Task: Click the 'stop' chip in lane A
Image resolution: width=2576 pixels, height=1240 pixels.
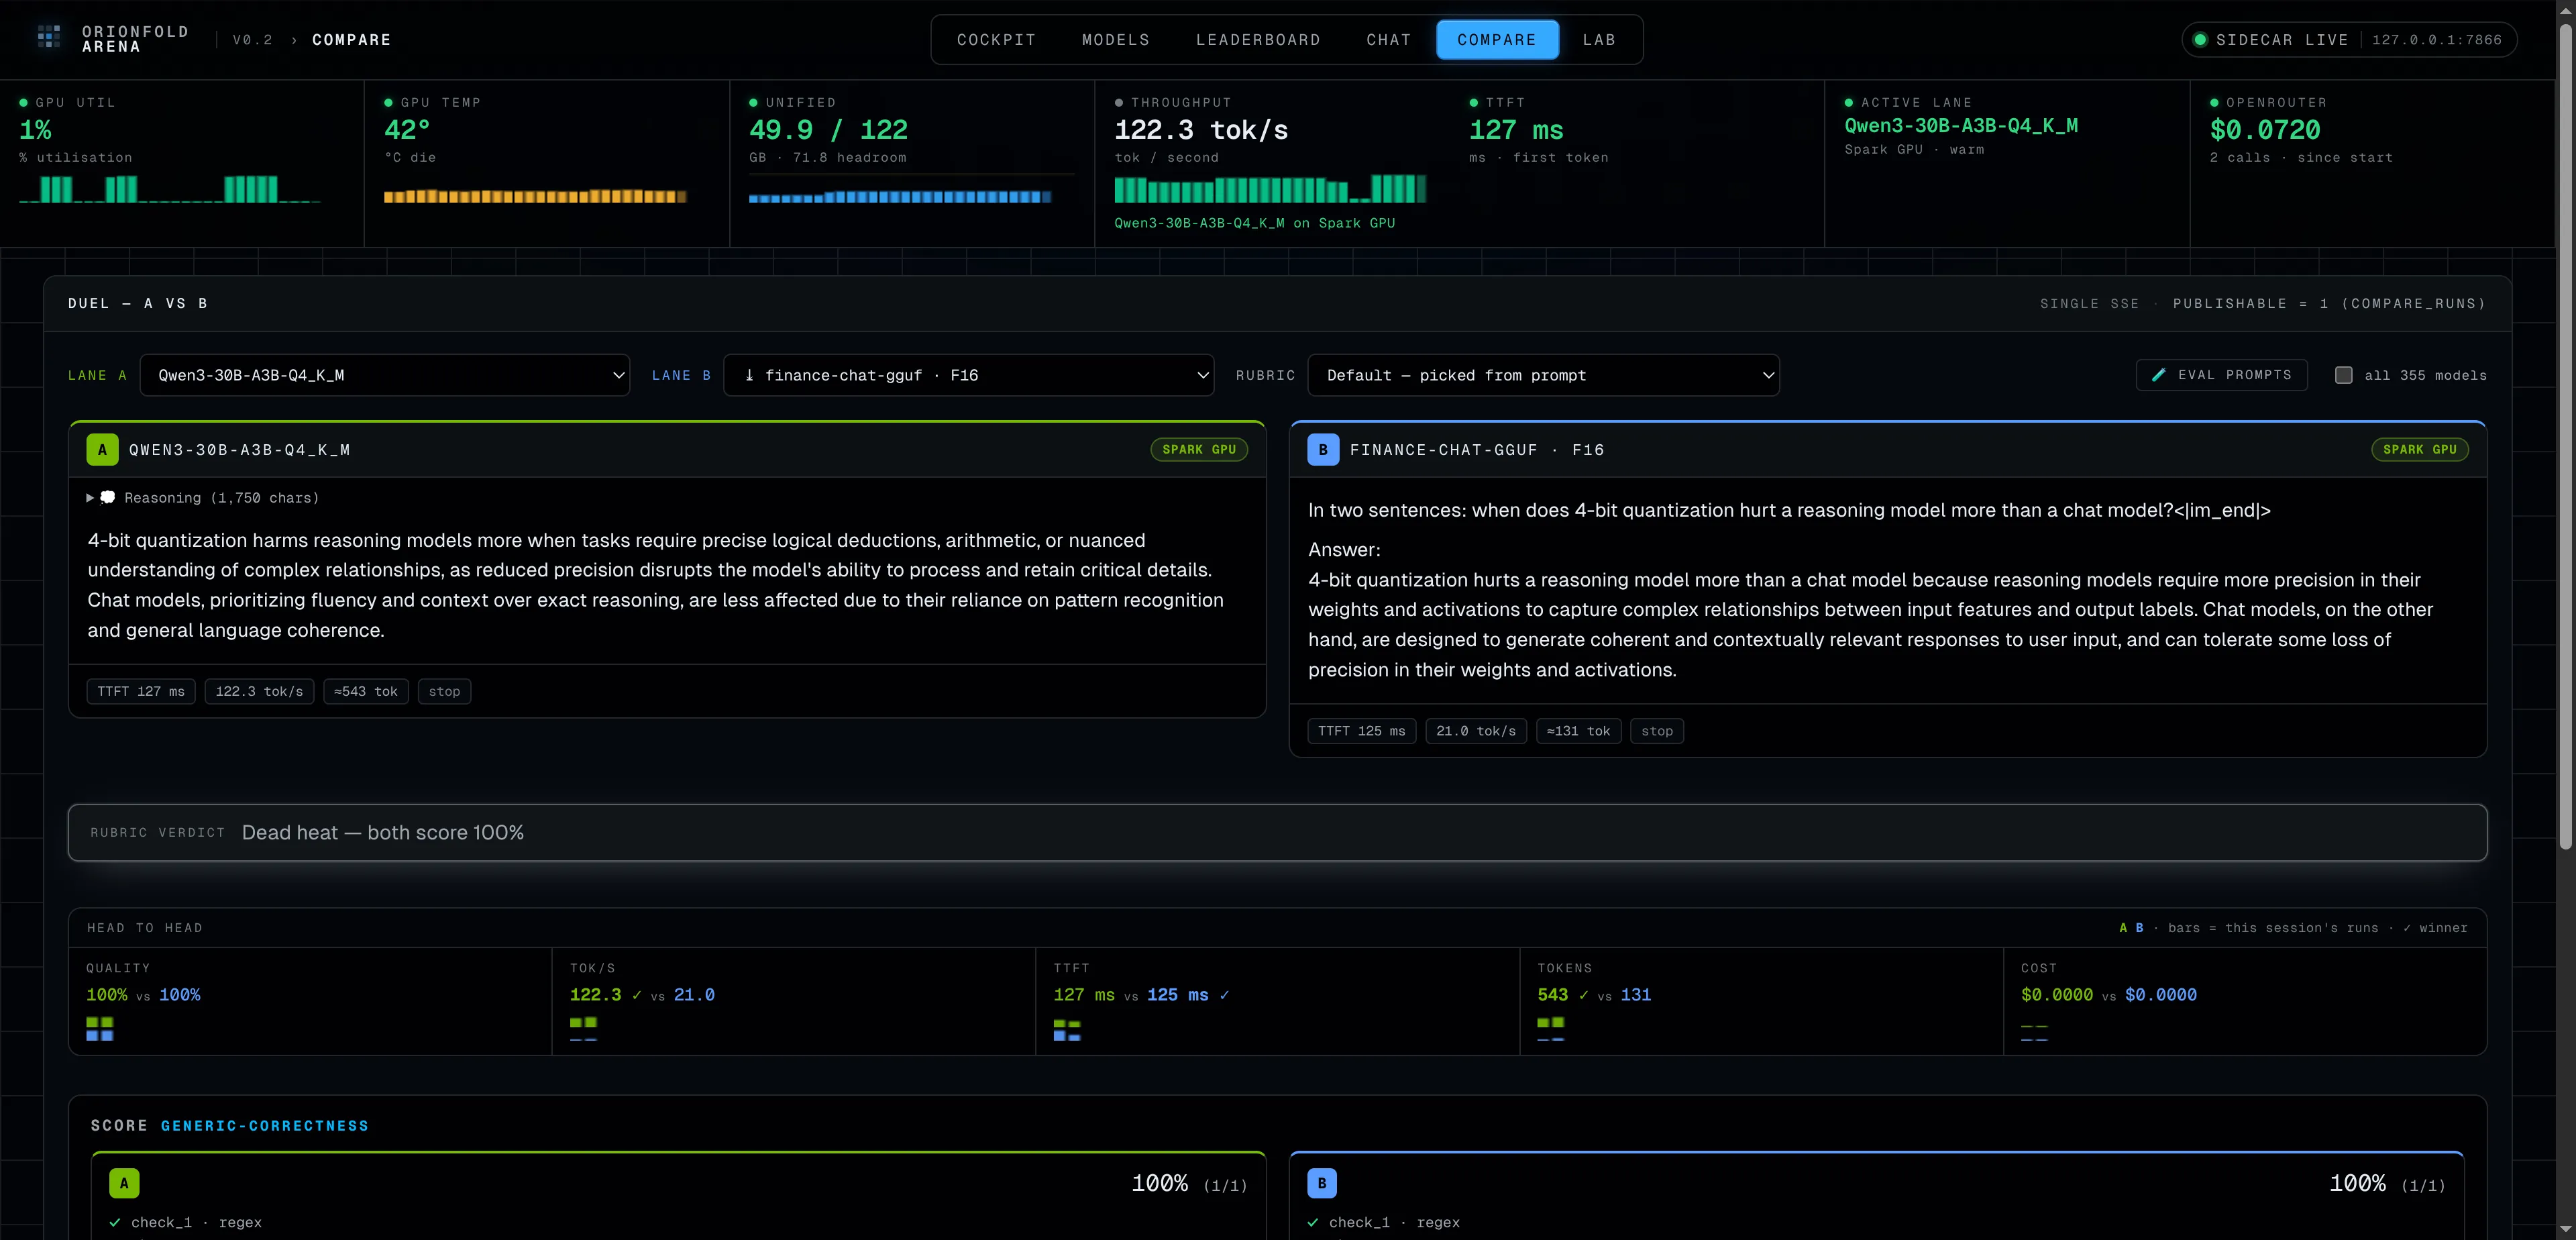Action: coord(444,691)
